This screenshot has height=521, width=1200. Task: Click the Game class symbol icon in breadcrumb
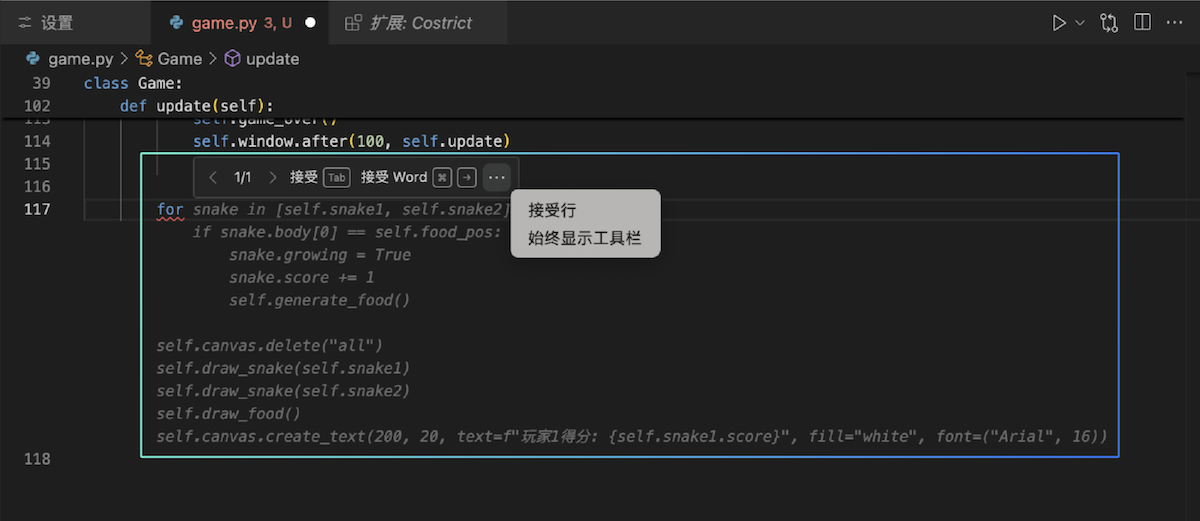144,59
